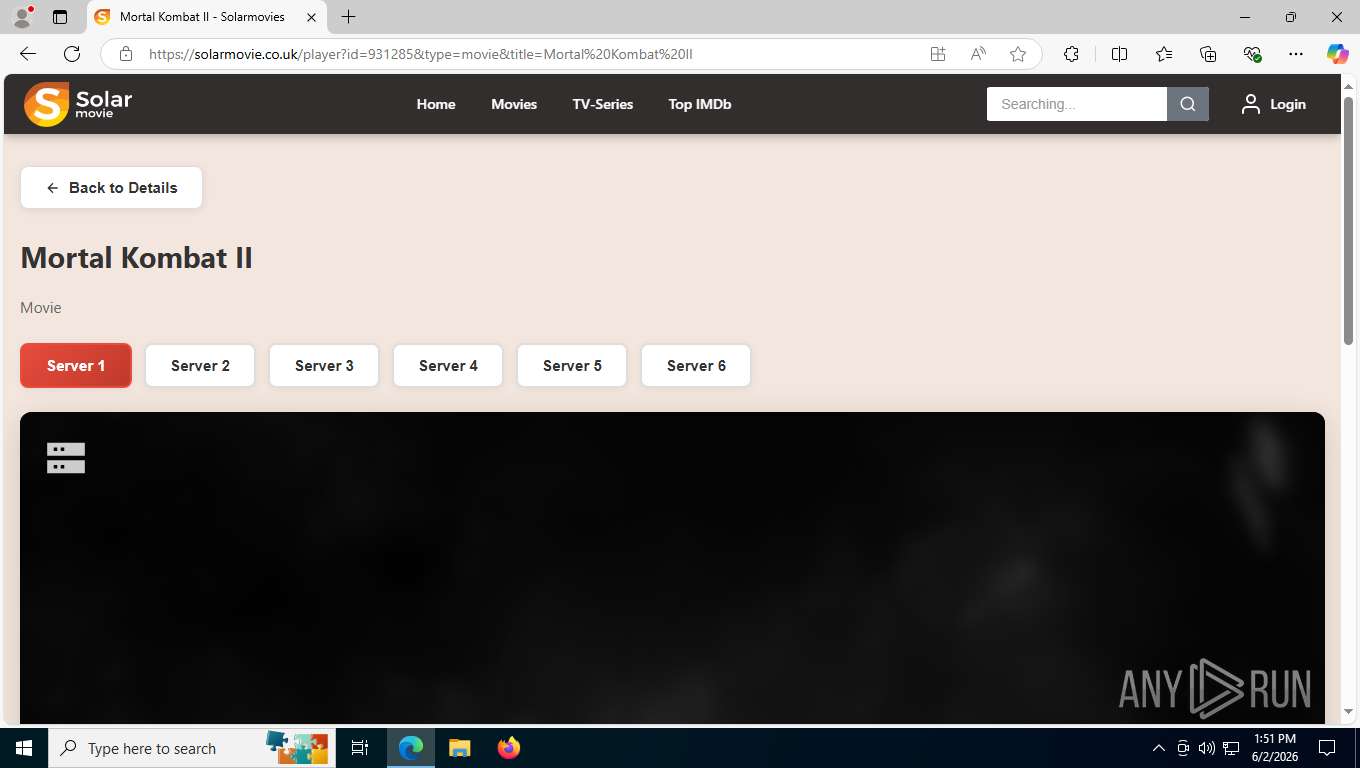
Task: Open the tab actions menu icon
Action: click(x=60, y=17)
